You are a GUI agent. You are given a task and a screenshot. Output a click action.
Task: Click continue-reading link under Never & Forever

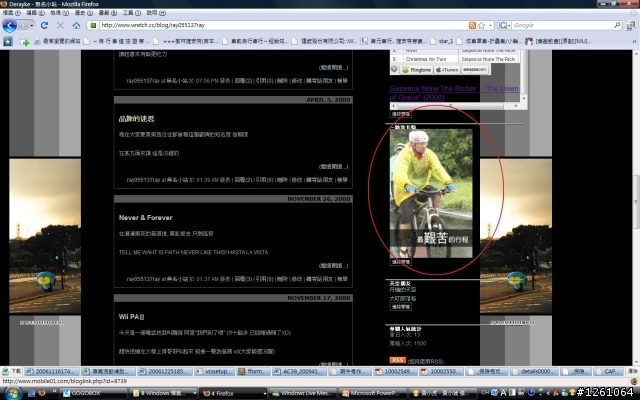tap(333, 266)
